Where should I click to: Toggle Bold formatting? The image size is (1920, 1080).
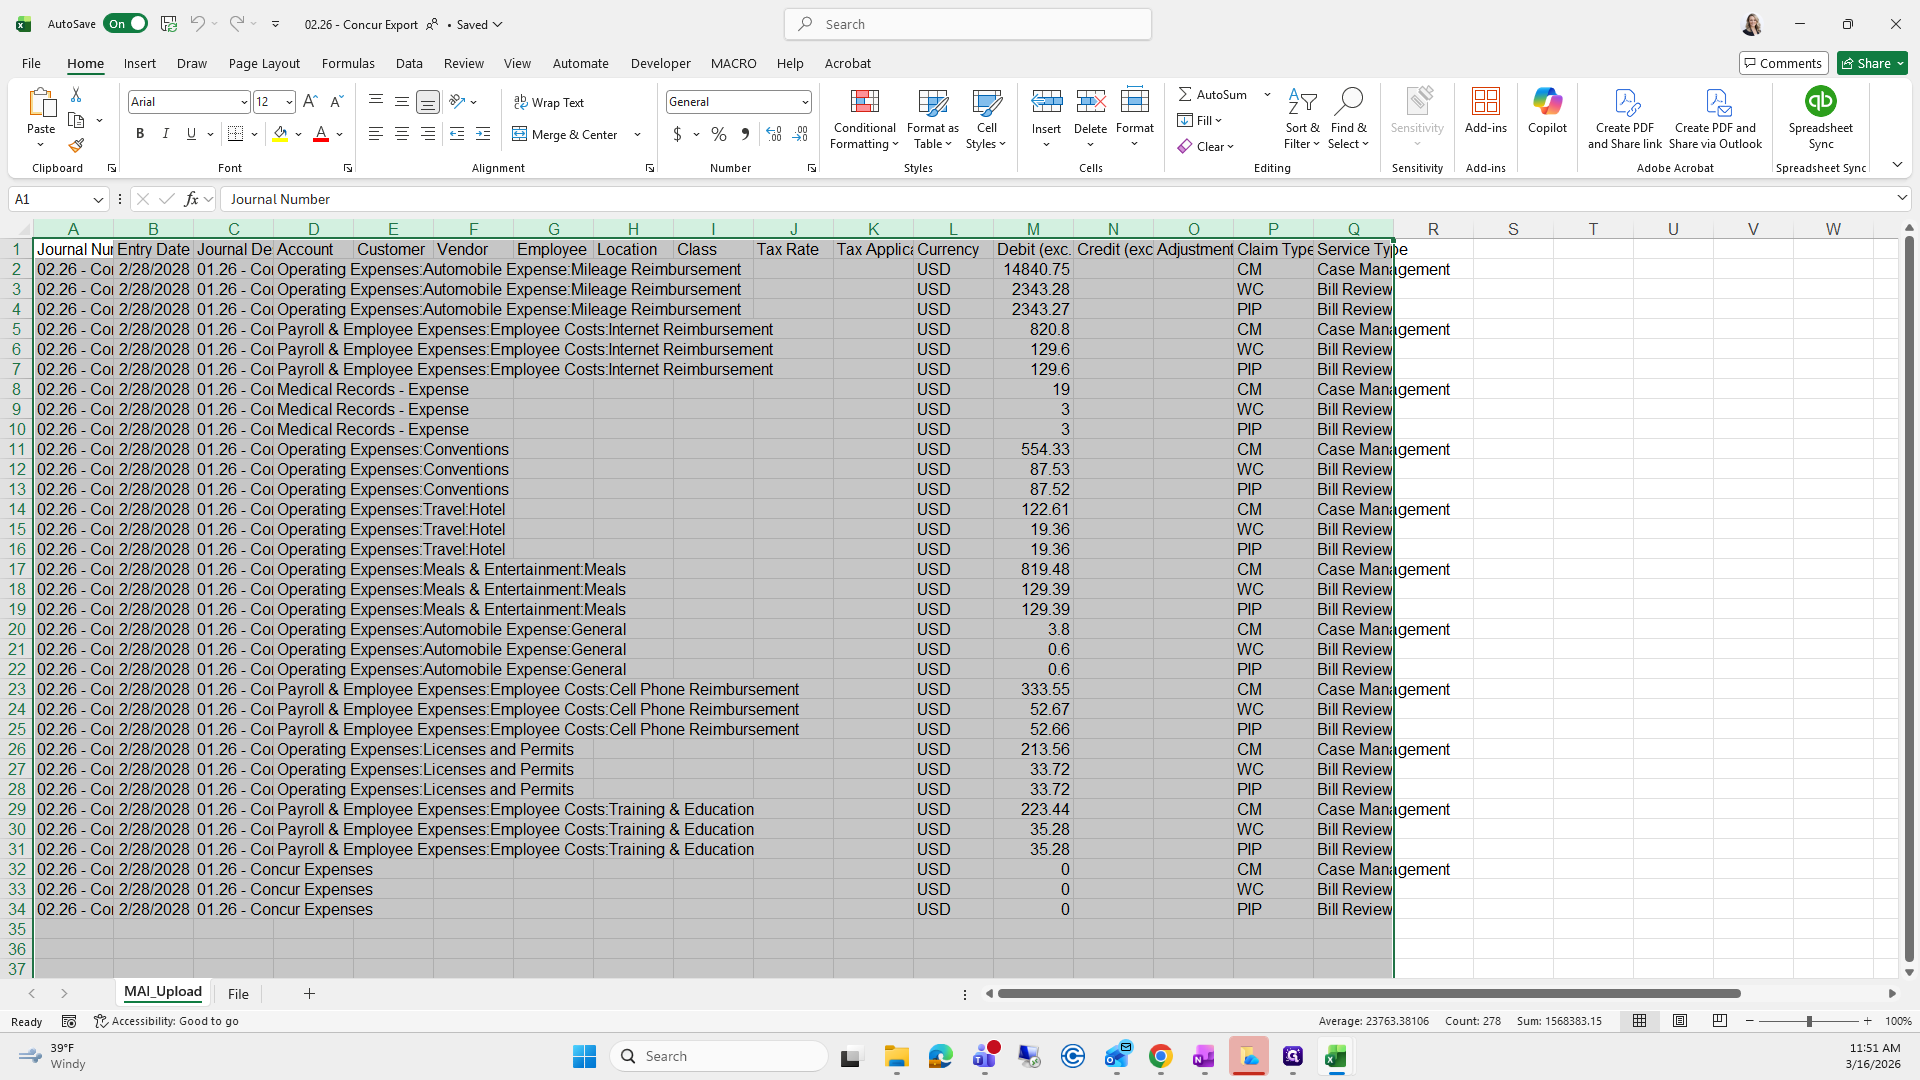tap(140, 134)
